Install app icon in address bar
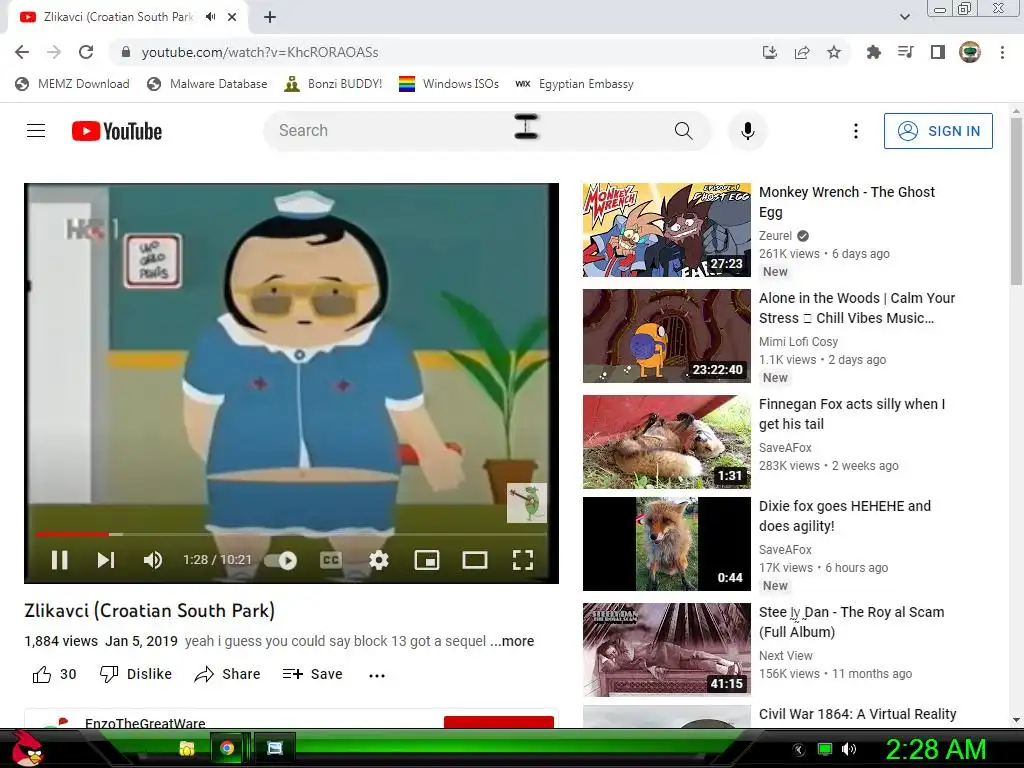 point(770,52)
